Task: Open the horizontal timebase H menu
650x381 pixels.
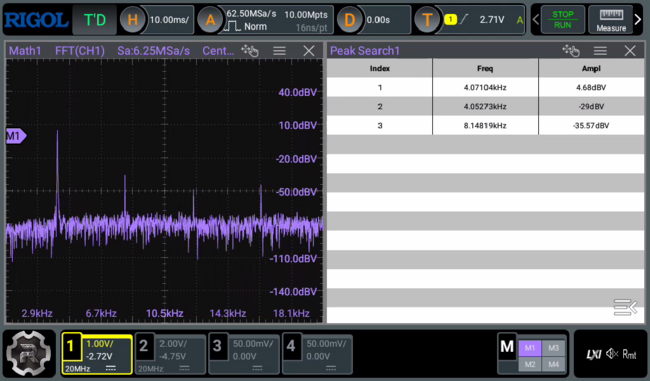Action: (132, 19)
